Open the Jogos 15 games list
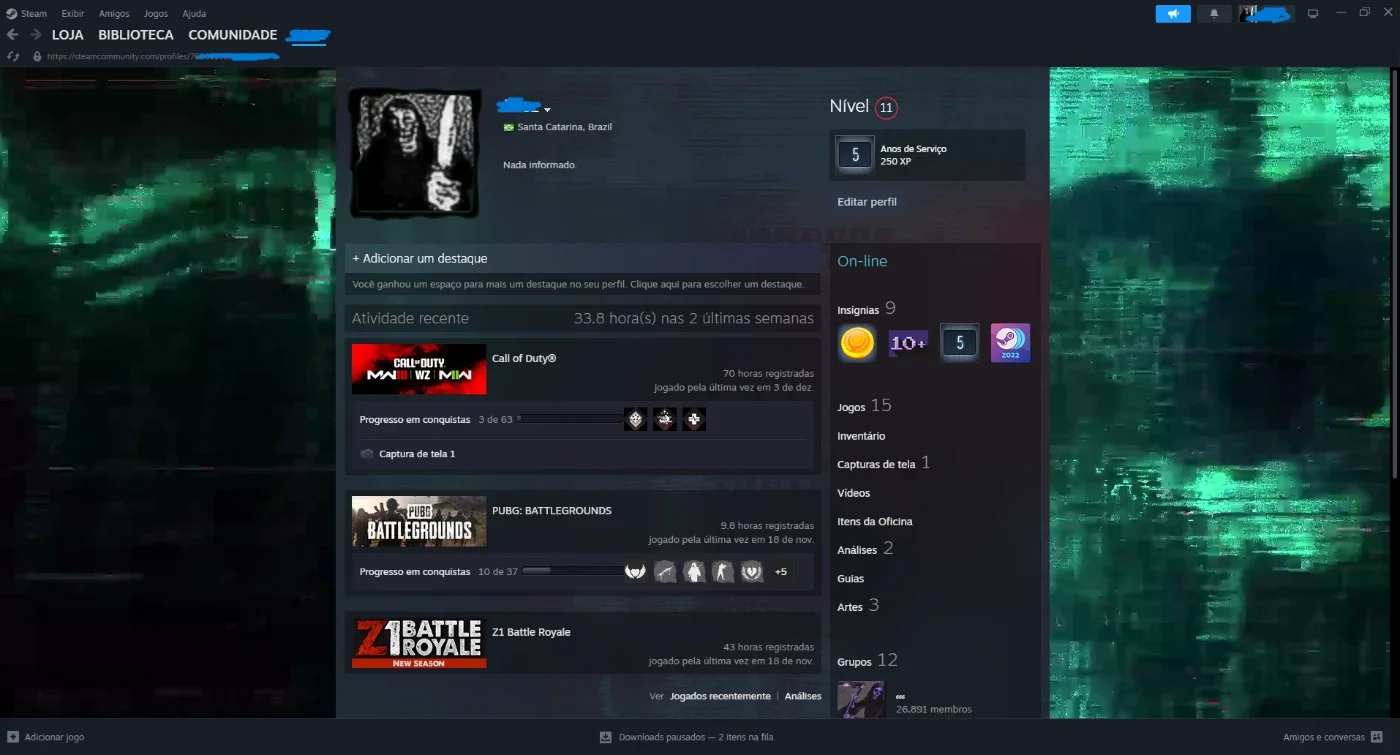 coord(864,406)
